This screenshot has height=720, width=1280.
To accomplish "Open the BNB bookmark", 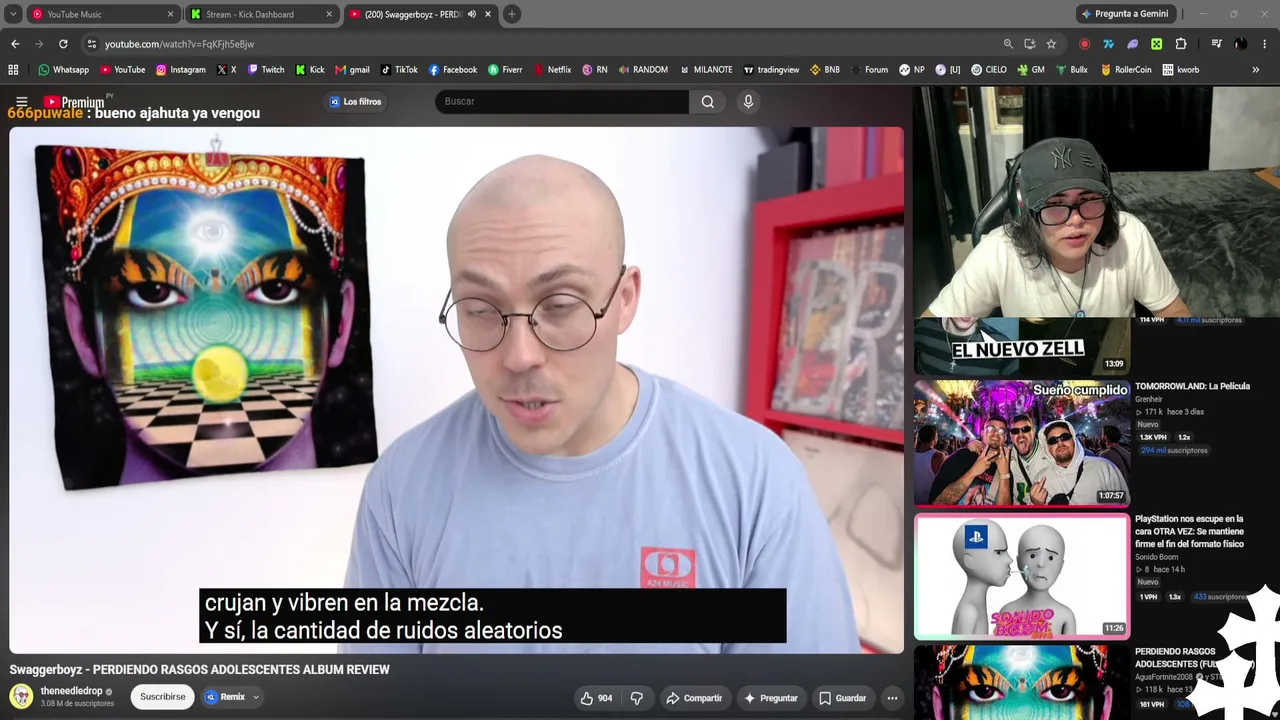I will [825, 70].
